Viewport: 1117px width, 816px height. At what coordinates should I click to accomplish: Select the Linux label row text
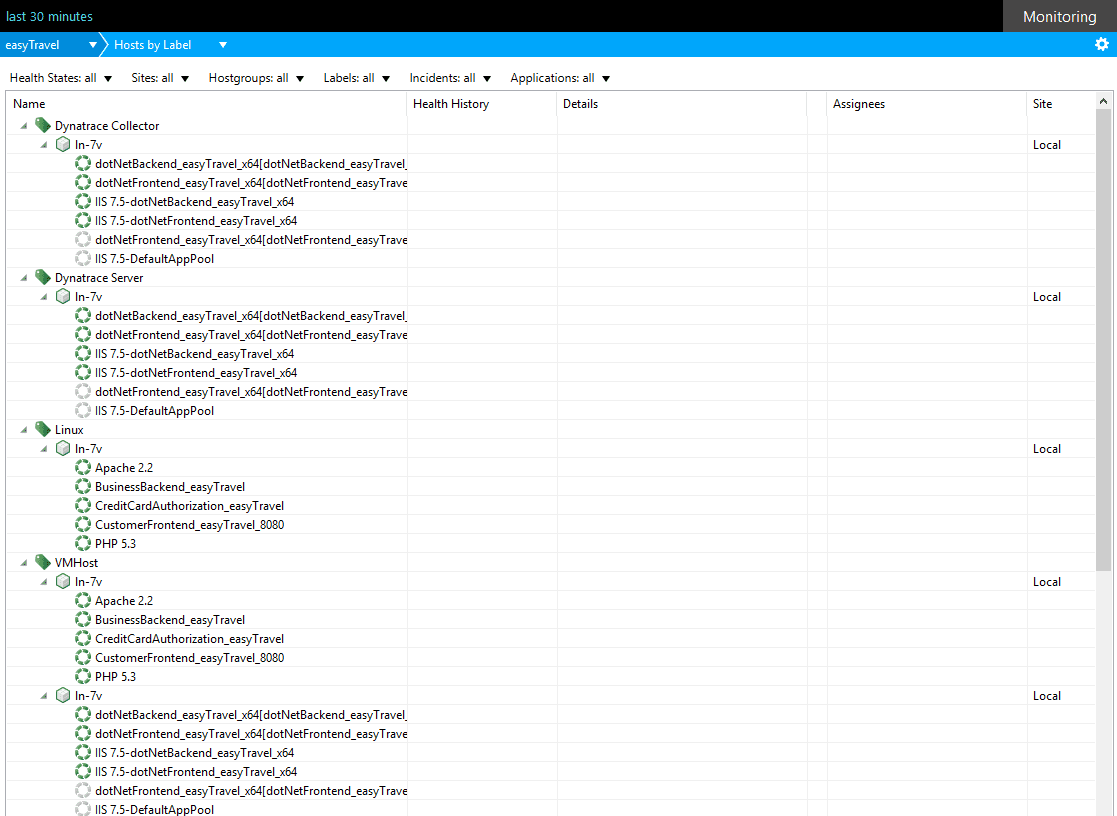[69, 429]
